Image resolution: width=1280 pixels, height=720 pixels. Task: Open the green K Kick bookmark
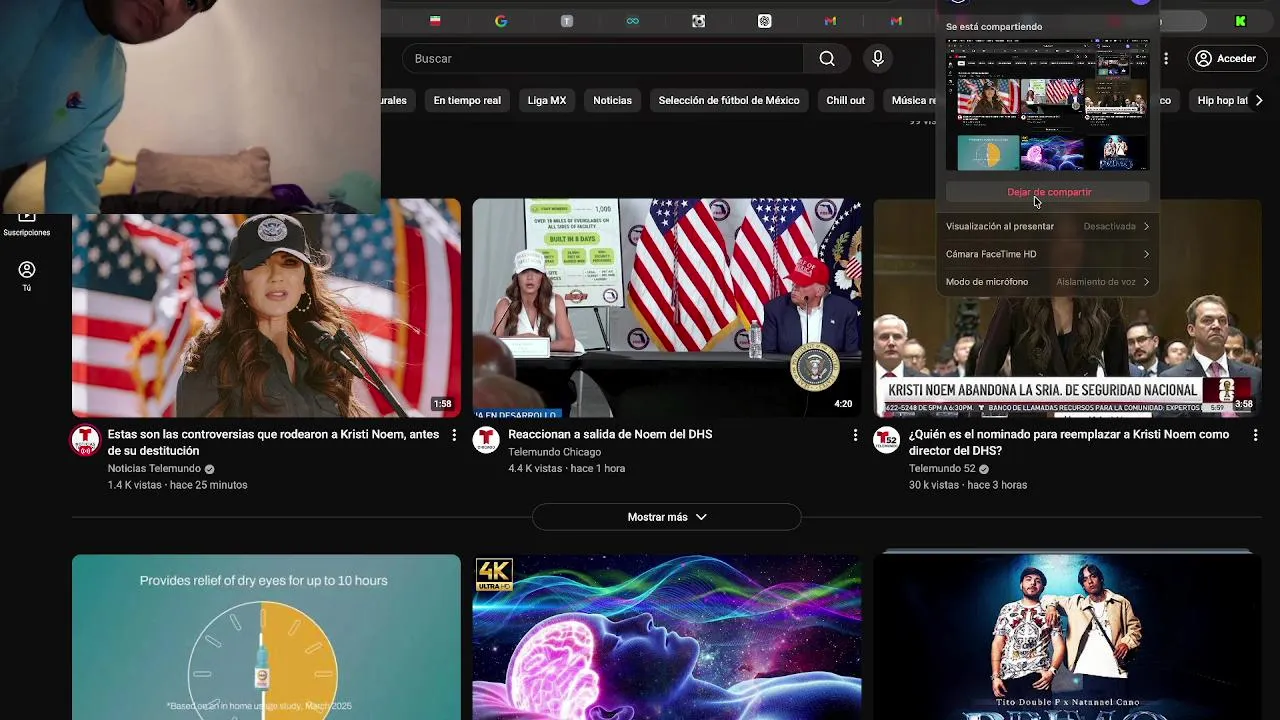tap(1241, 21)
